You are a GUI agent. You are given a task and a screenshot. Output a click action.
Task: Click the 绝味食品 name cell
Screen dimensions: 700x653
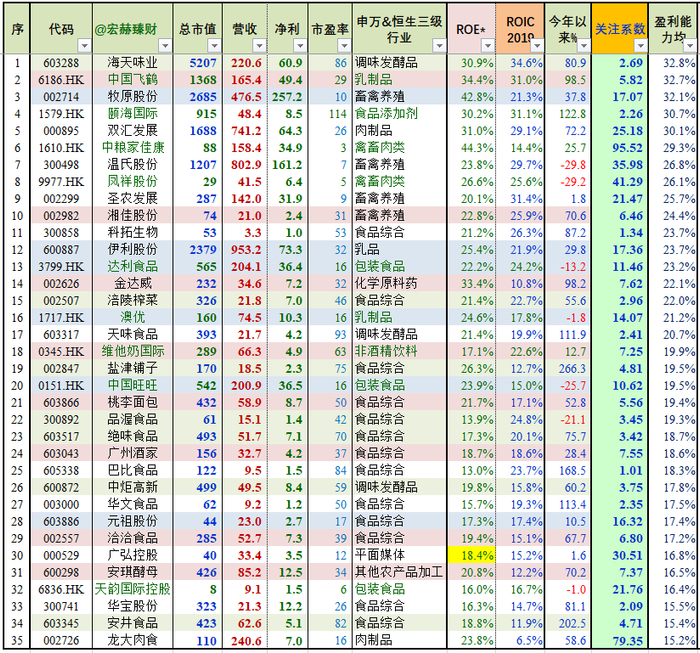133,436
